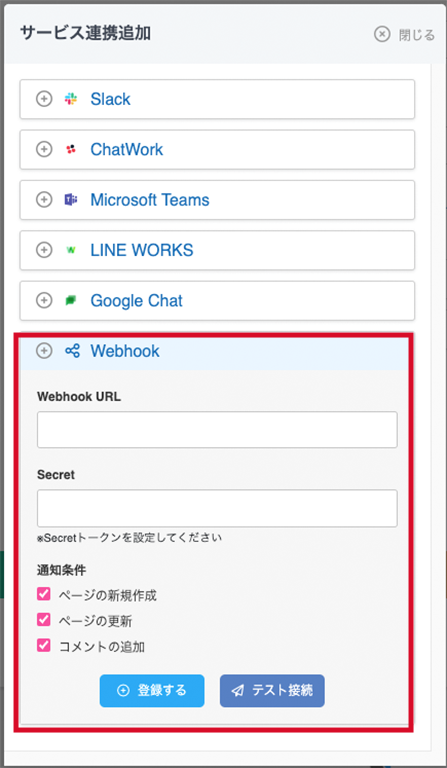447x768 pixels.
Task: Click the Secretトークンを設定してください hint text
Action: click(x=129, y=538)
